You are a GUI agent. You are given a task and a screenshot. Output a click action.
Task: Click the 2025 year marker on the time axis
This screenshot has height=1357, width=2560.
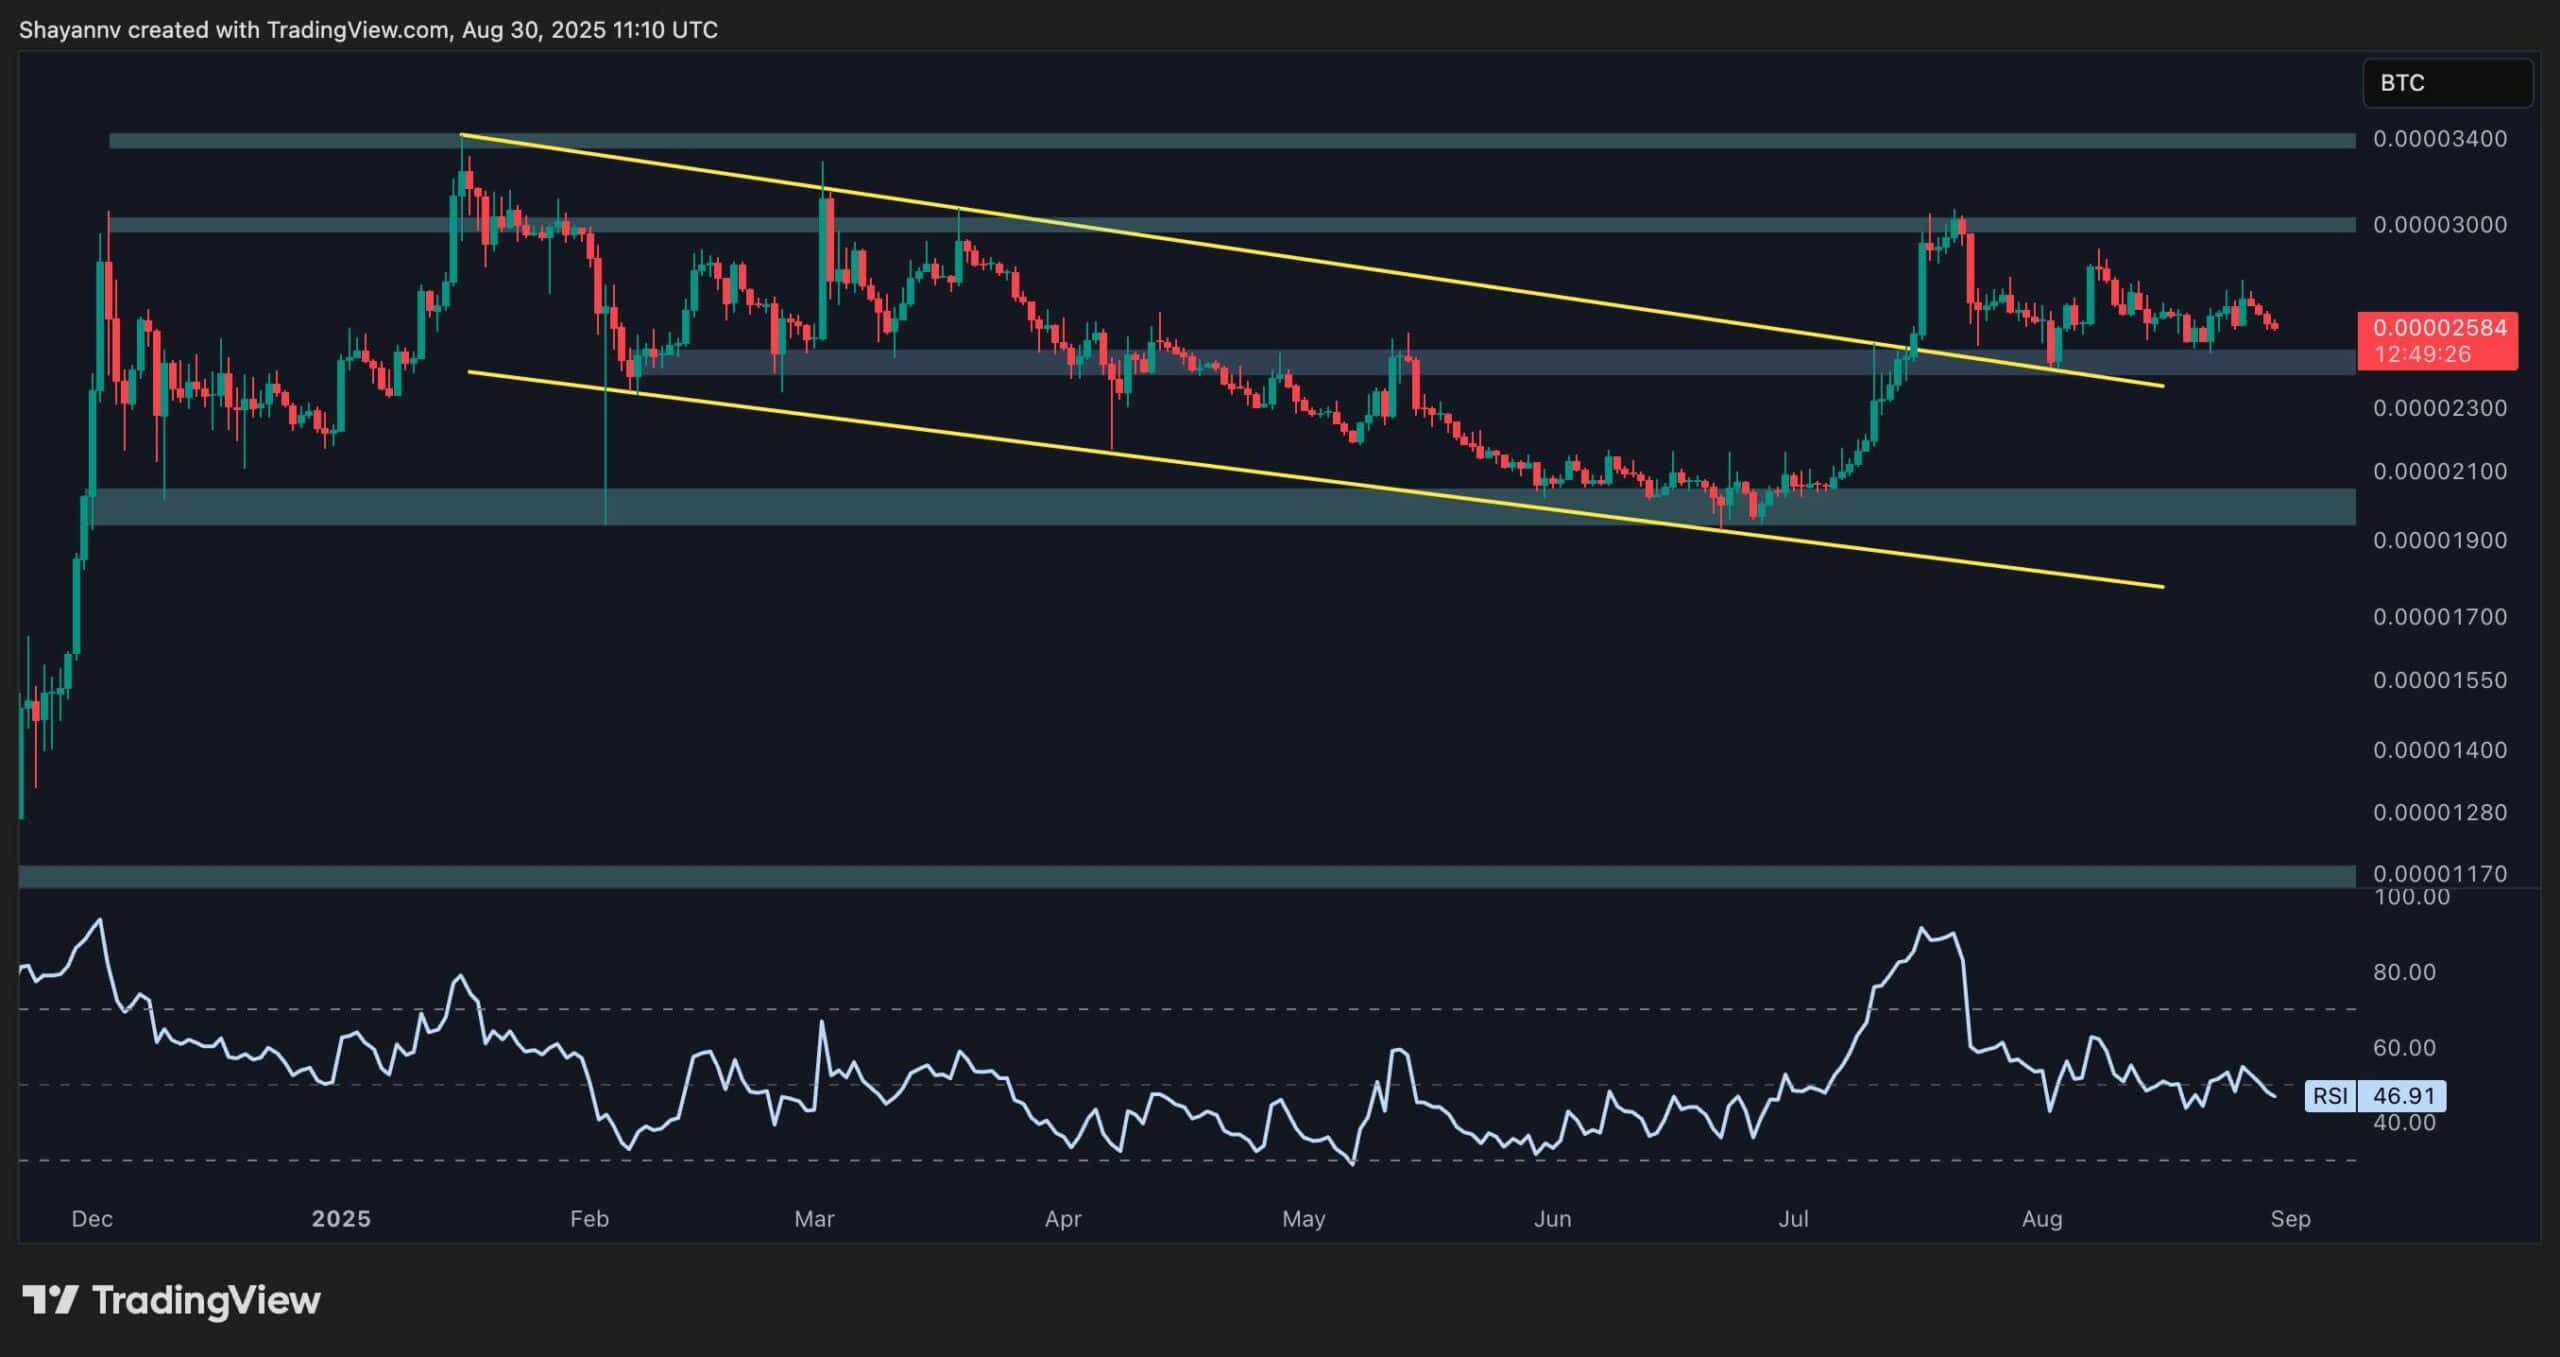[x=340, y=1218]
